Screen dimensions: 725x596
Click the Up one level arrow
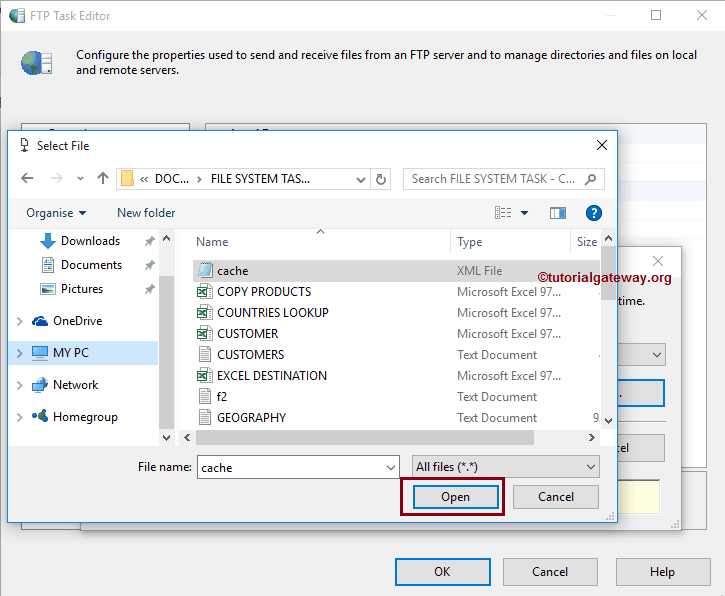(x=102, y=179)
